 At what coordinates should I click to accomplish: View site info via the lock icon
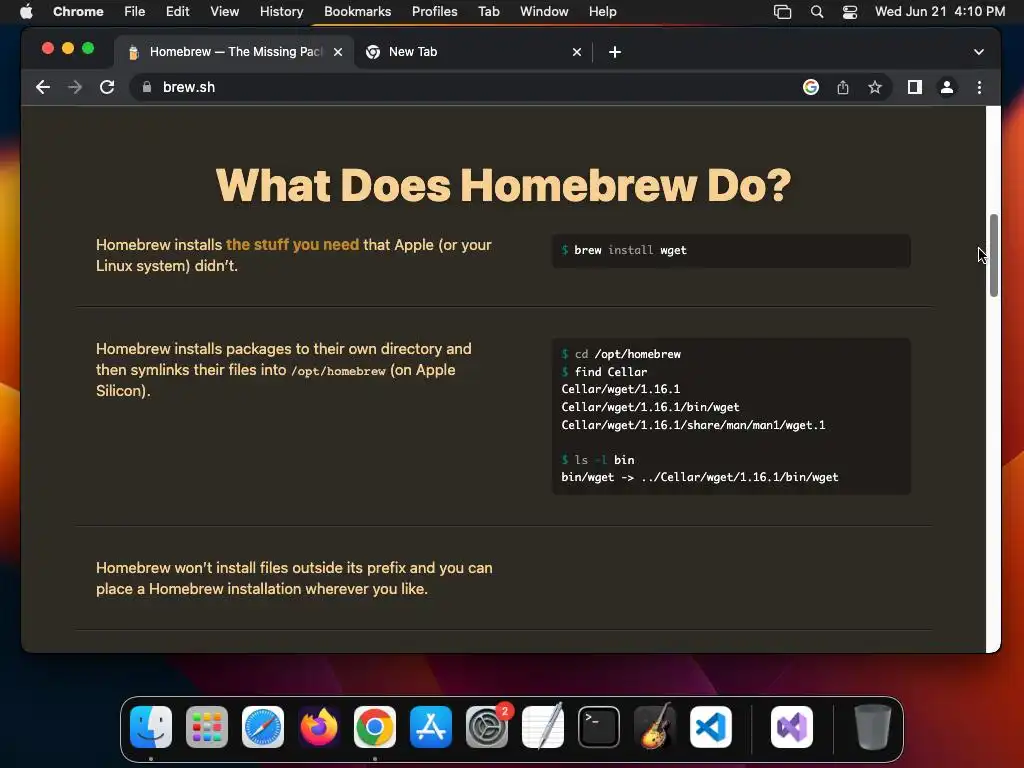[147, 87]
